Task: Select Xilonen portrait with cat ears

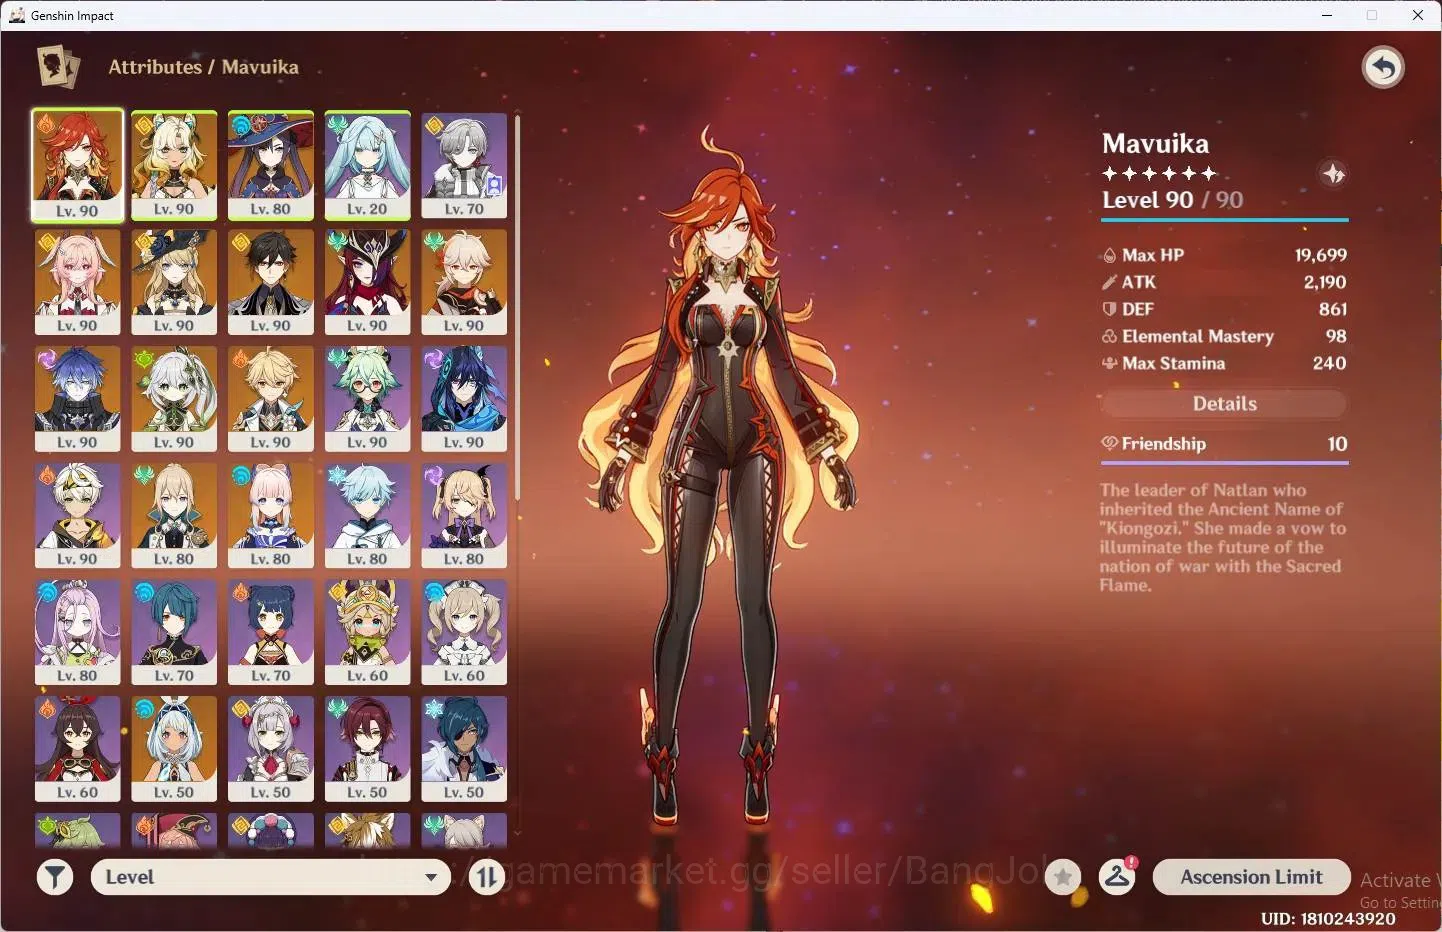Action: pos(174,165)
